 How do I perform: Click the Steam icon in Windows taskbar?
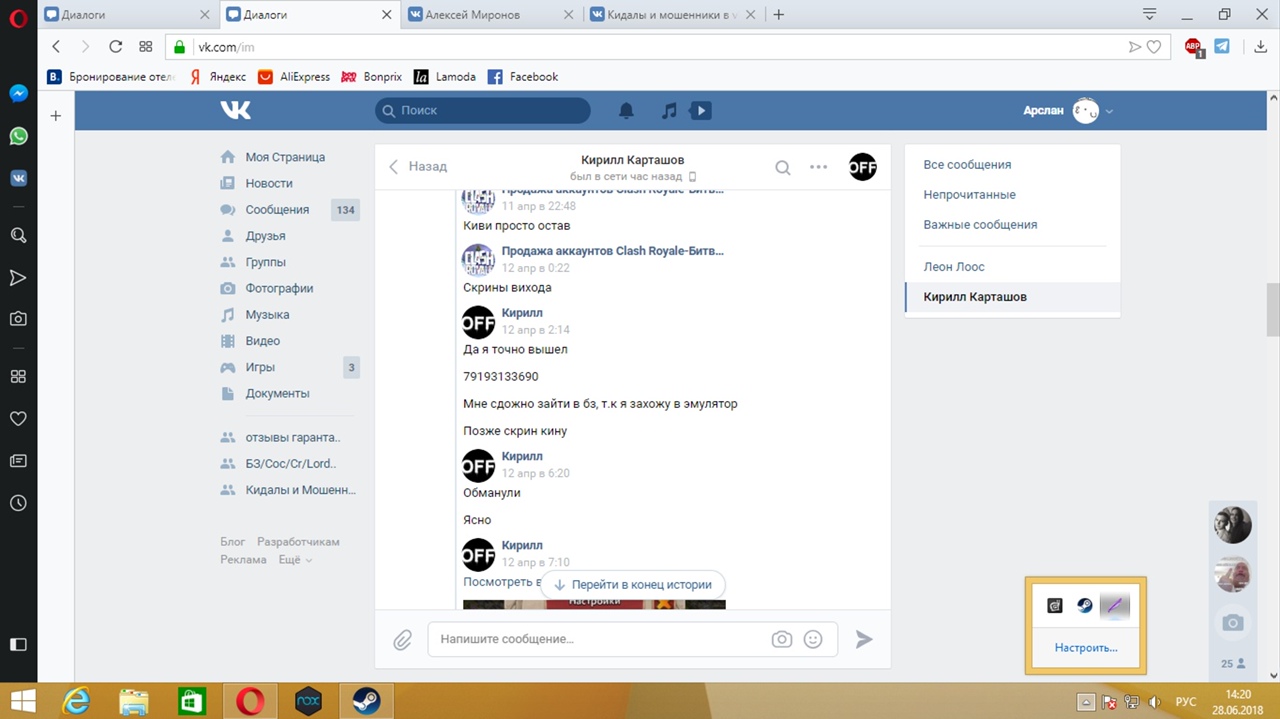(366, 701)
